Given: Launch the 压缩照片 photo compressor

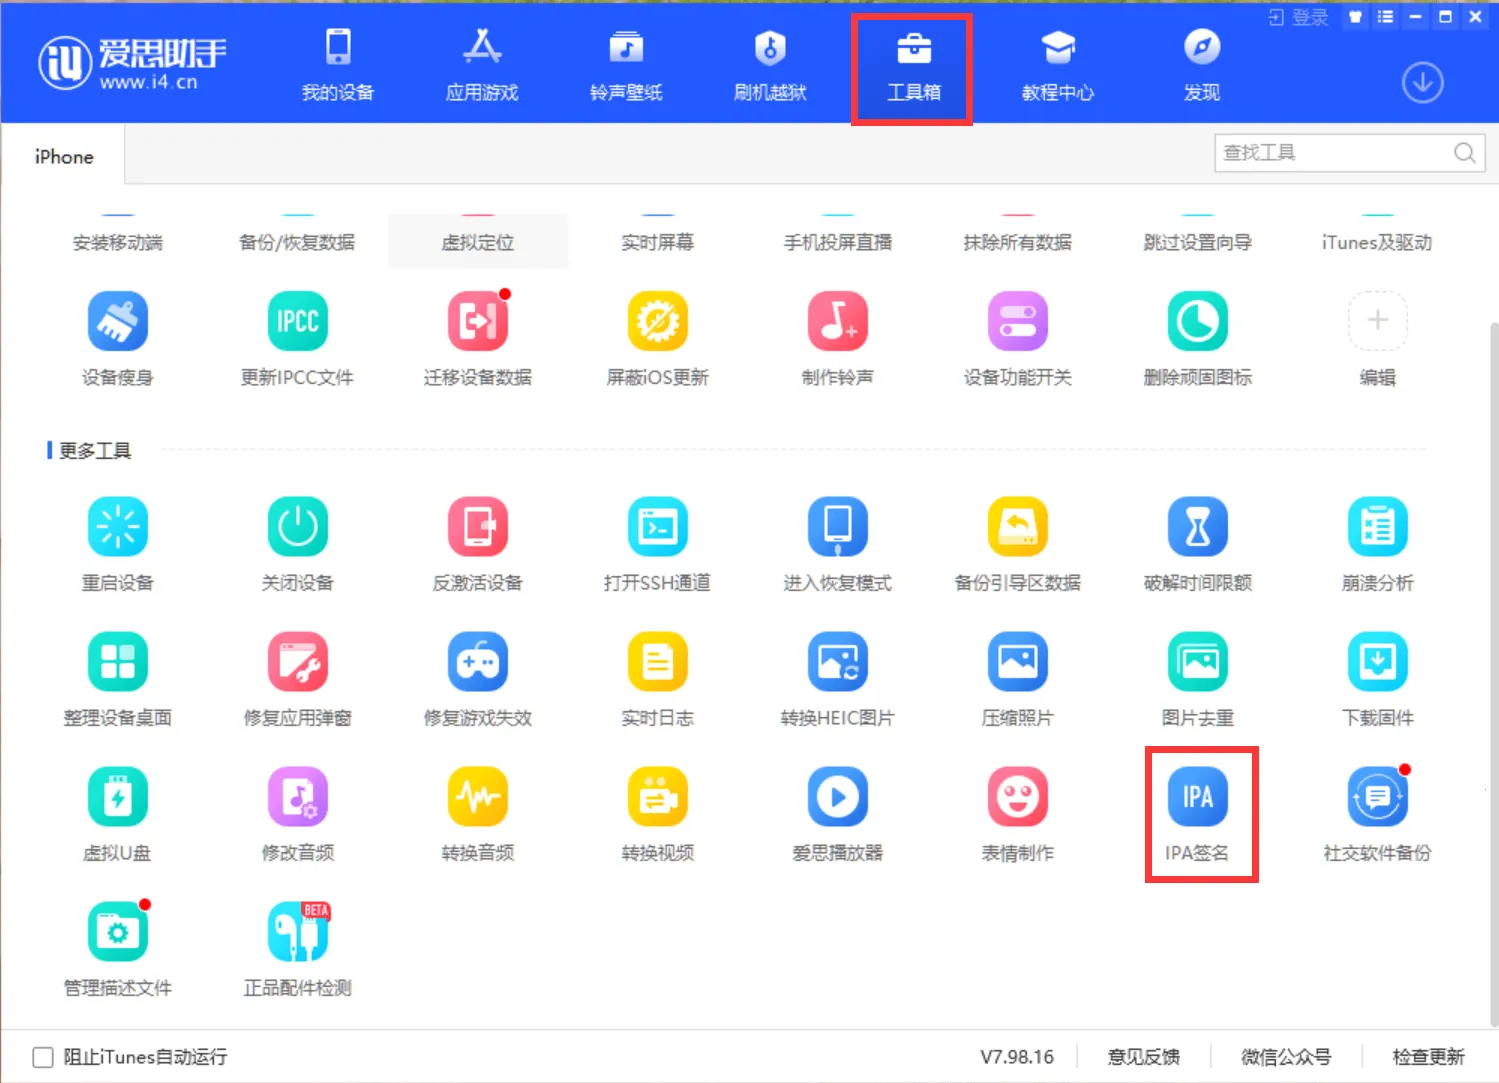Looking at the screenshot, I should (1017, 678).
